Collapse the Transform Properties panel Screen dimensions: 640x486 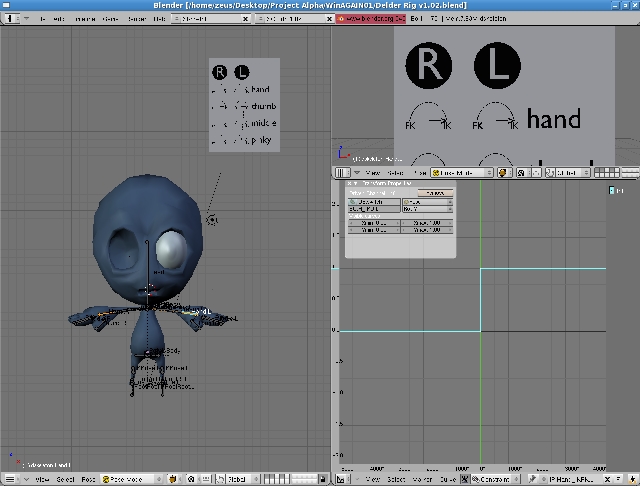tap(356, 184)
